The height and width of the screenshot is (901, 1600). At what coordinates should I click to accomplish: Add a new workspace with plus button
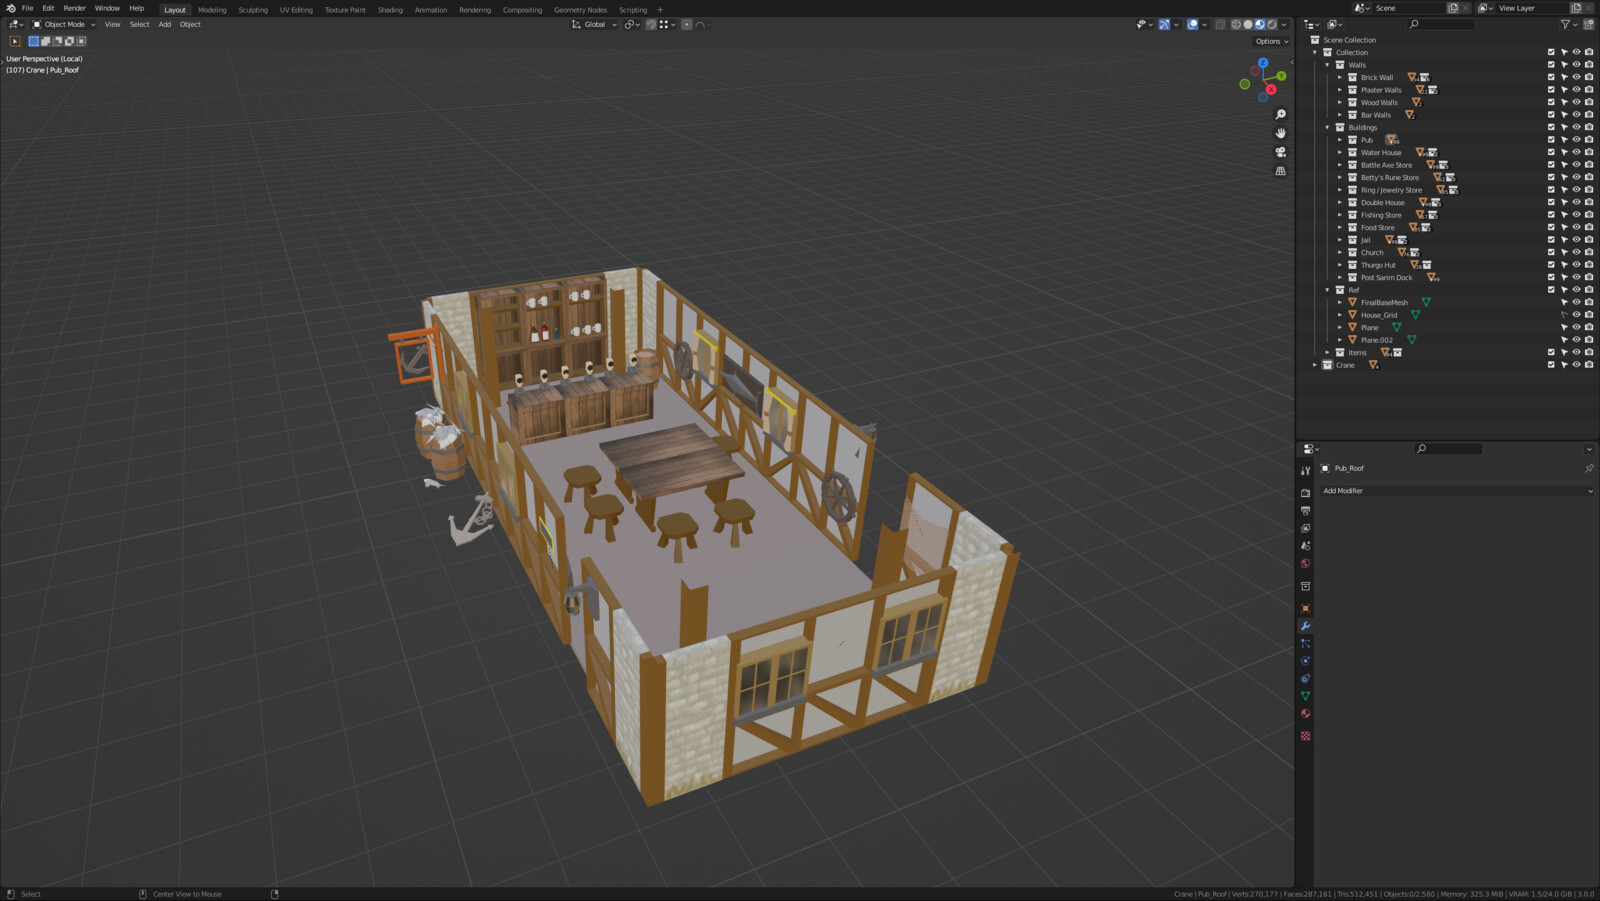pyautogui.click(x=660, y=10)
